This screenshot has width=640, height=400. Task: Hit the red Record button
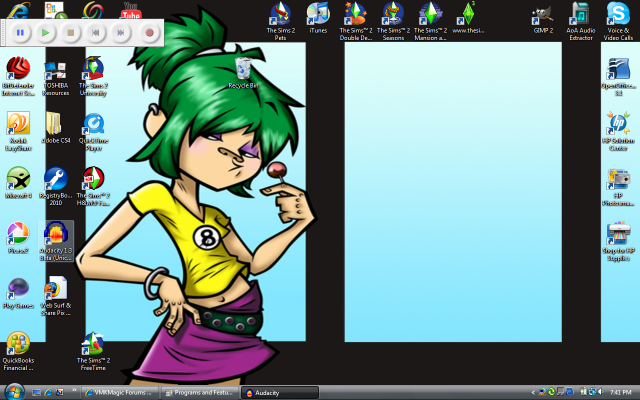point(148,33)
